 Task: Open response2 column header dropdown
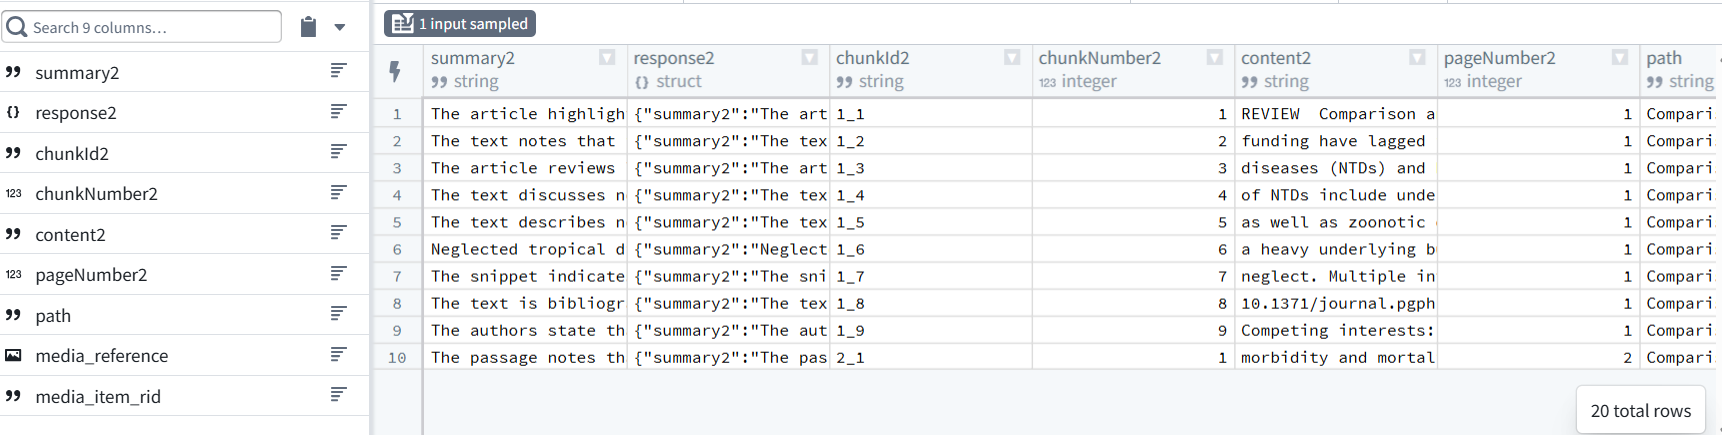pos(810,58)
